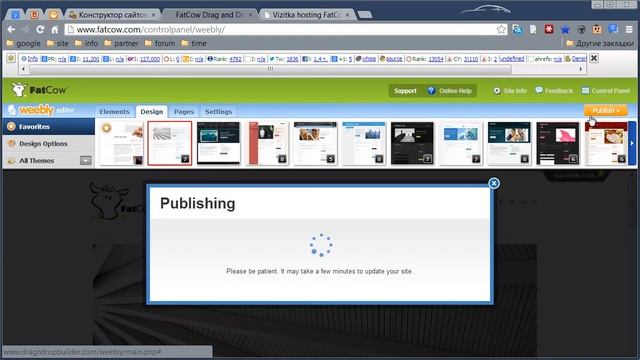This screenshot has width=640, height=360.
Task: Click the blue chat bubble extension icon
Action: click(x=613, y=29)
